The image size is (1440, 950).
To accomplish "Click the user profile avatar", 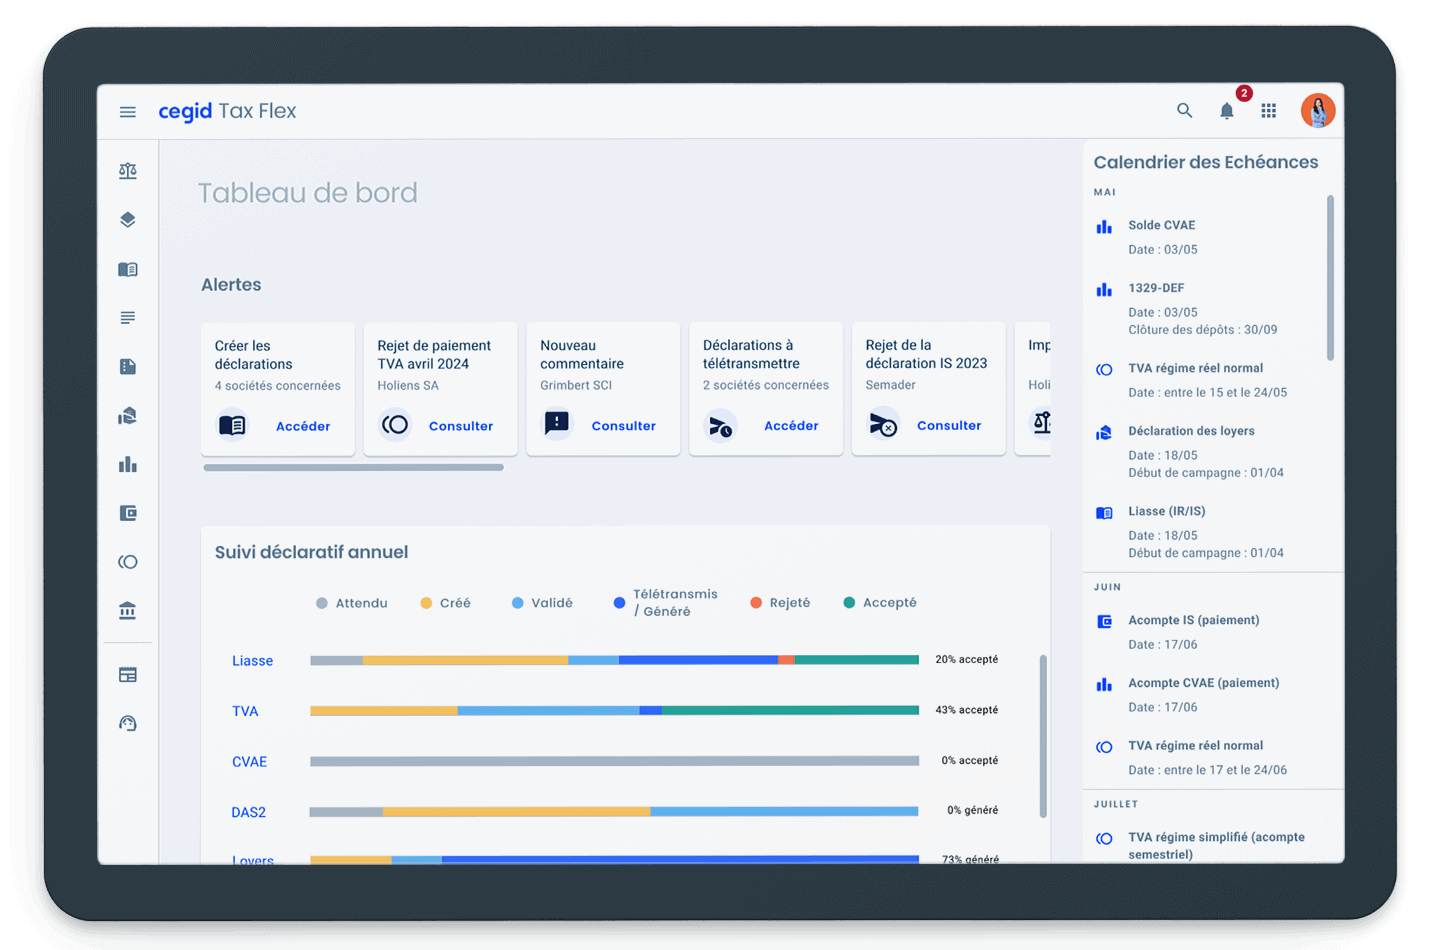I will point(1317,111).
